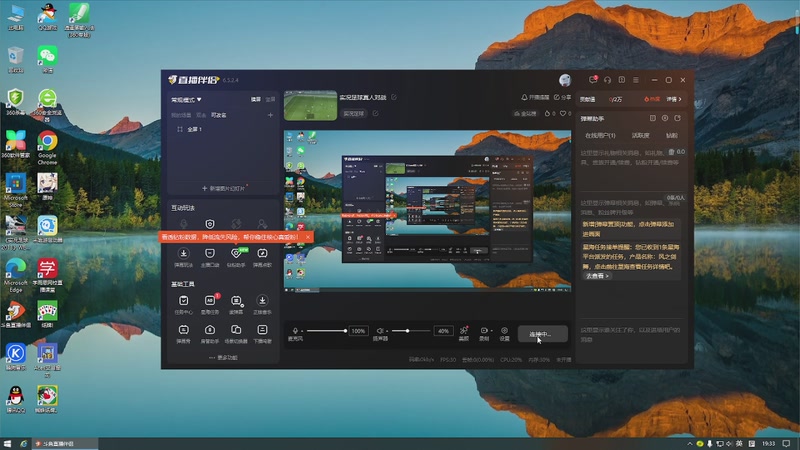Image resolution: width=800 pixels, height=450 pixels.
Task: Select the first scene tab in the list
Action: 181,115
